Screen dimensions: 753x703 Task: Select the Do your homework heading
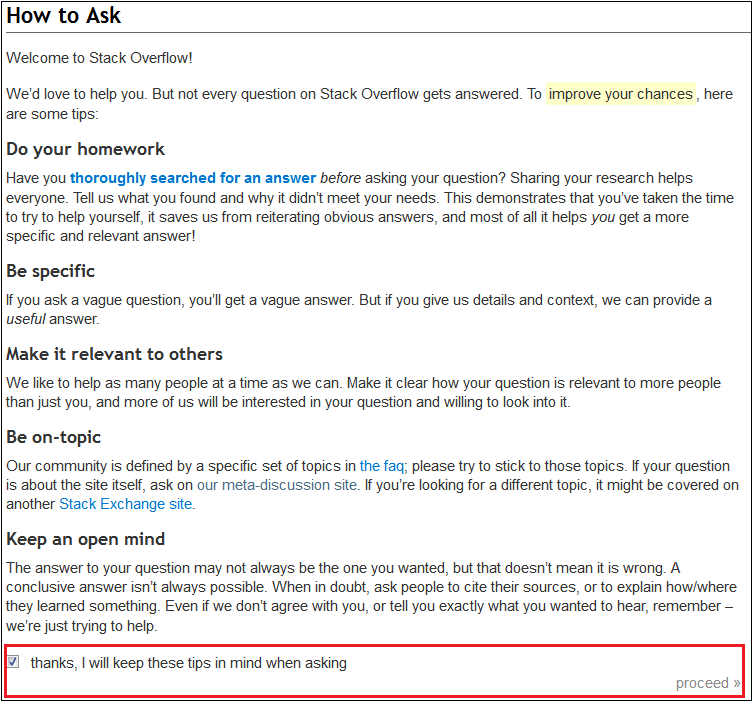point(85,149)
